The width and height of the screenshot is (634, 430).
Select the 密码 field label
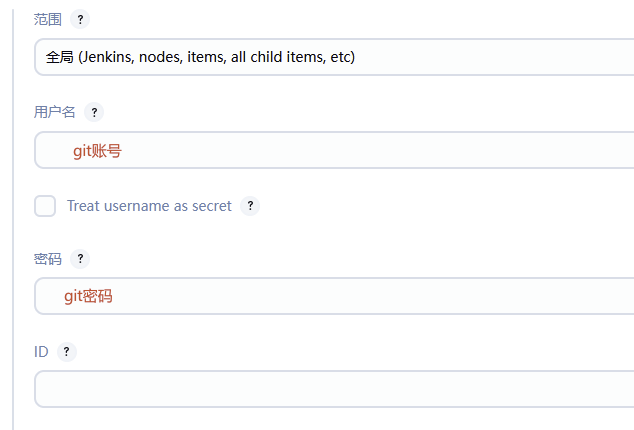[48, 259]
